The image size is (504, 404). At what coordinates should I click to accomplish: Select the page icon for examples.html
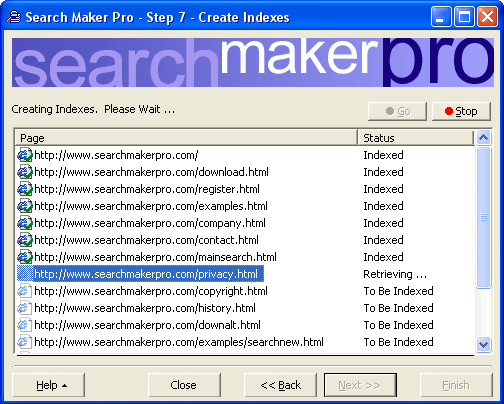point(25,206)
